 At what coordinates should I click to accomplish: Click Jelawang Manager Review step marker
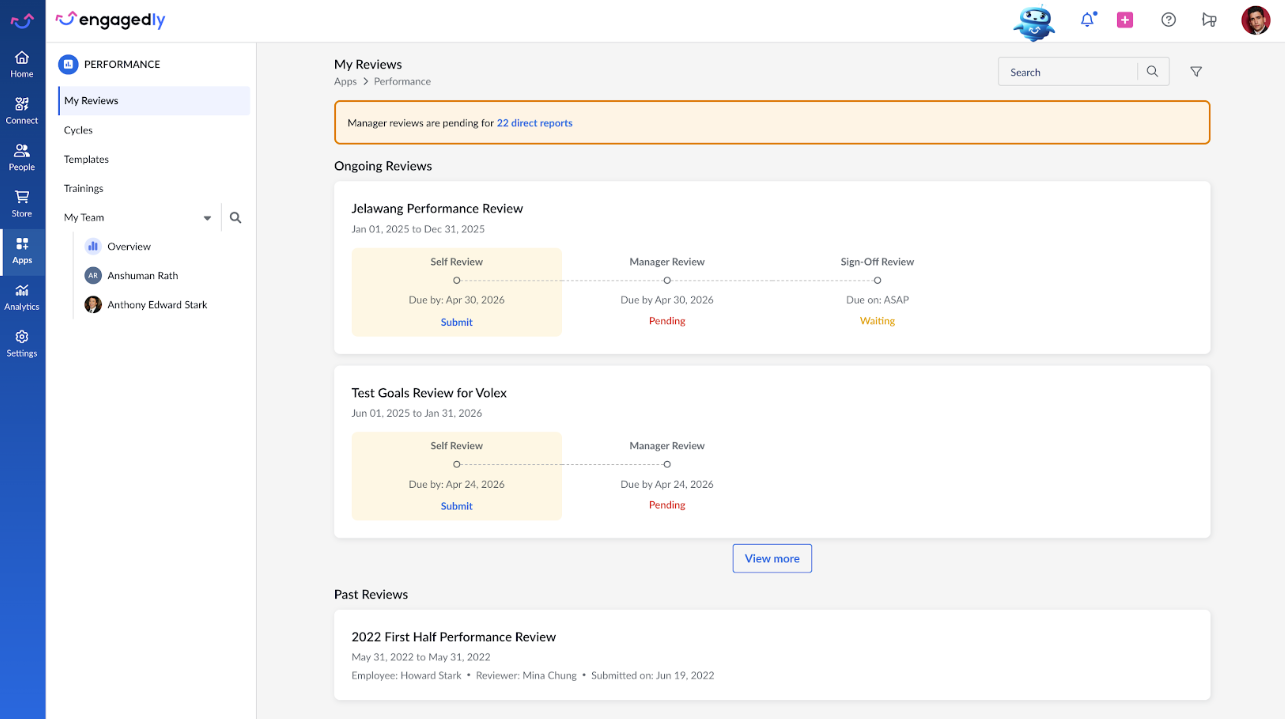667,280
